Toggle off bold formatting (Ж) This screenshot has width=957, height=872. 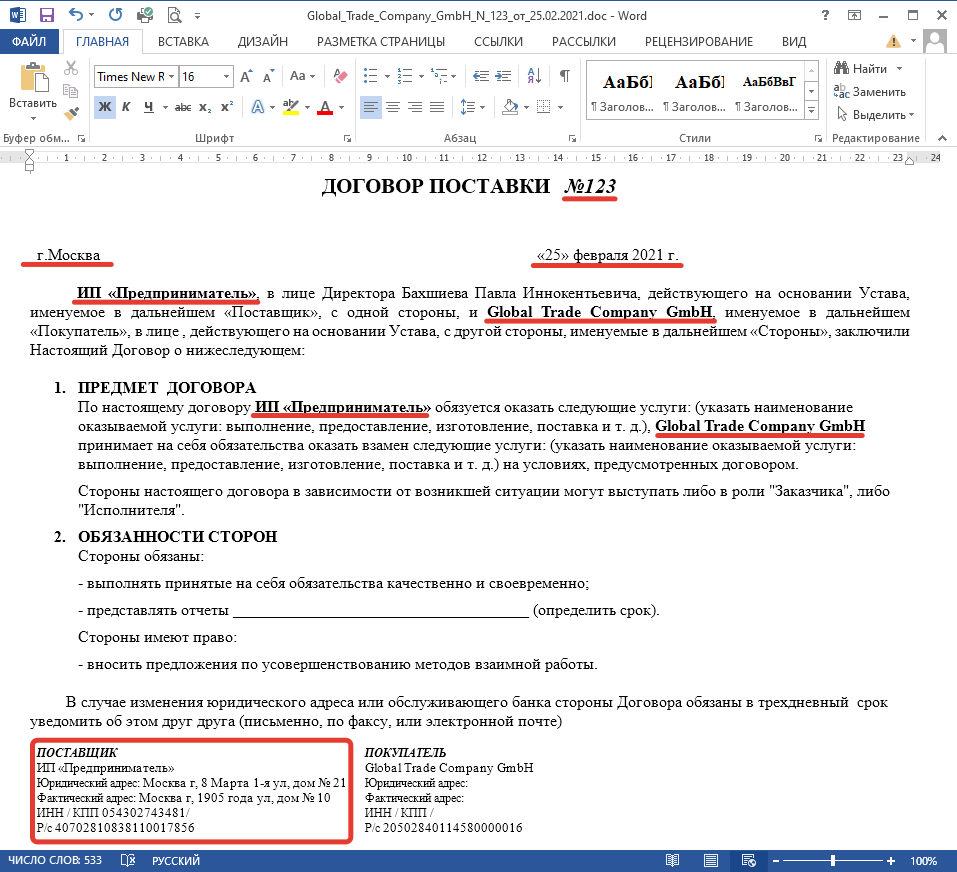tap(103, 106)
